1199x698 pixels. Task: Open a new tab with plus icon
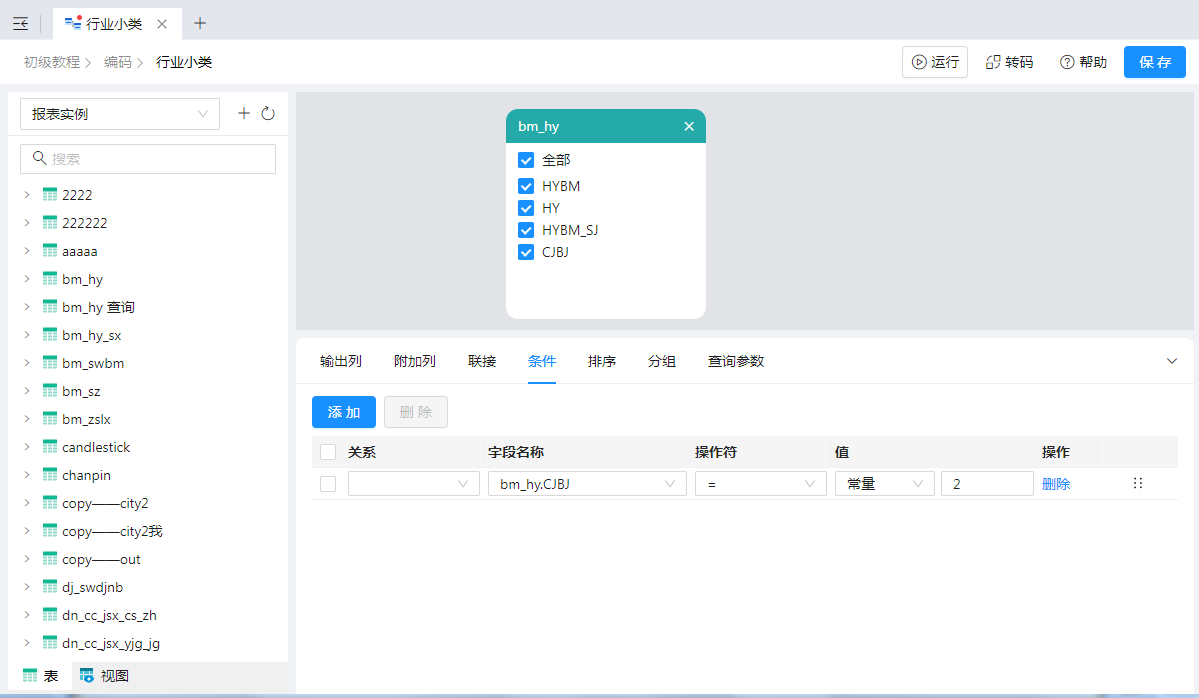(200, 23)
